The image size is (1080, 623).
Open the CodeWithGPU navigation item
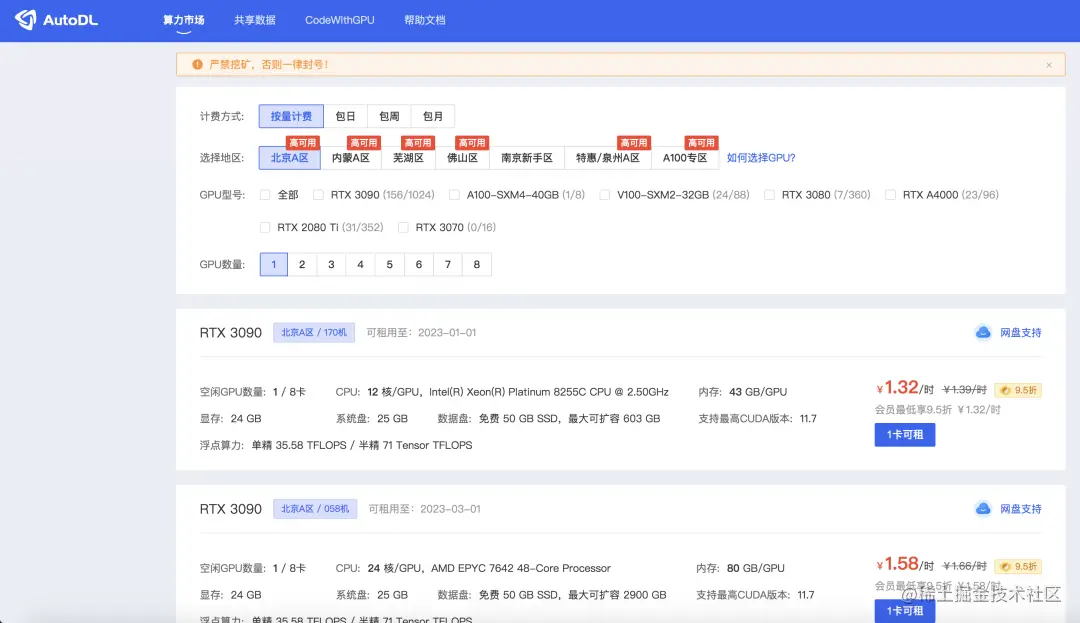pyautogui.click(x=340, y=19)
